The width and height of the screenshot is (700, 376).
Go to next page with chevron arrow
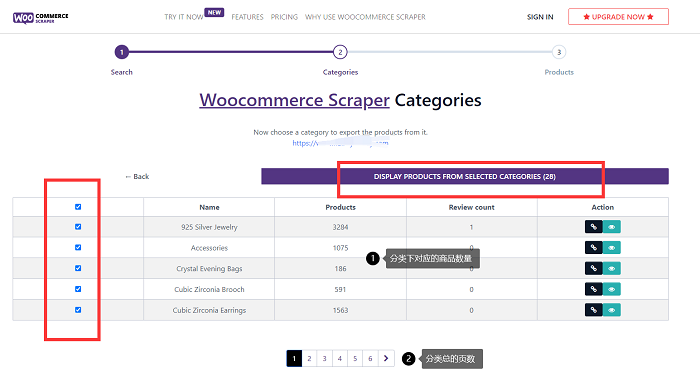pyautogui.click(x=386, y=358)
